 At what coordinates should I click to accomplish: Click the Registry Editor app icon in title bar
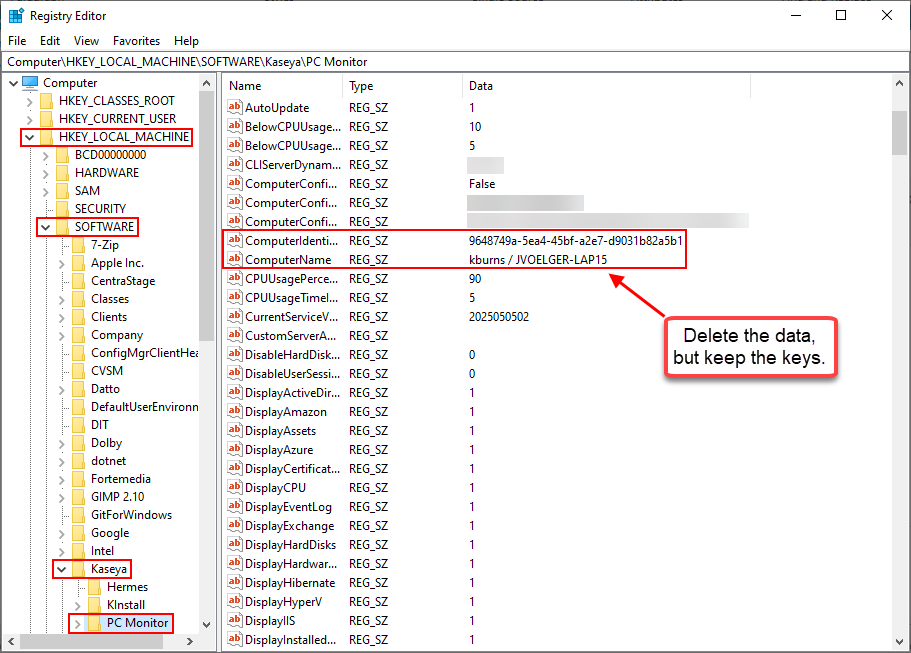pyautogui.click(x=16, y=16)
